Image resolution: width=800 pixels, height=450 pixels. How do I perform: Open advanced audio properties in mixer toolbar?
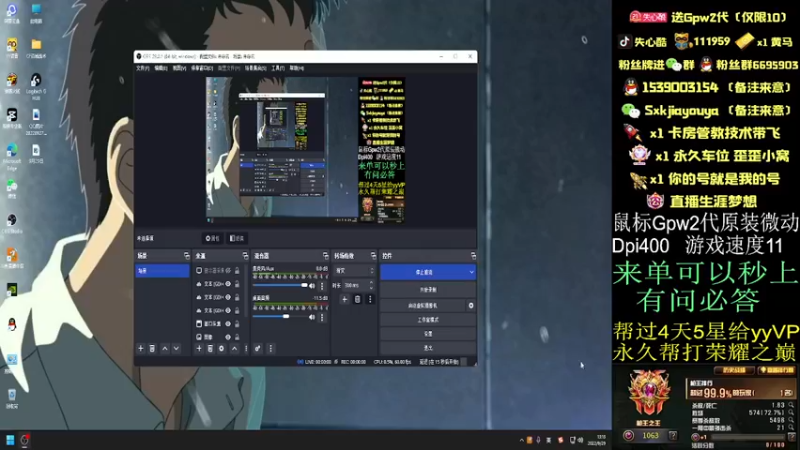tap(258, 348)
